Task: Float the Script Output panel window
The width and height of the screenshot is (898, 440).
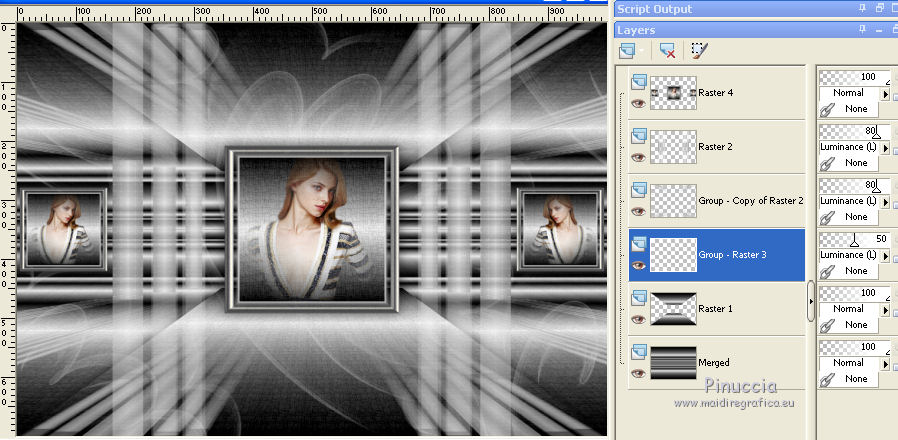Action: (879, 8)
